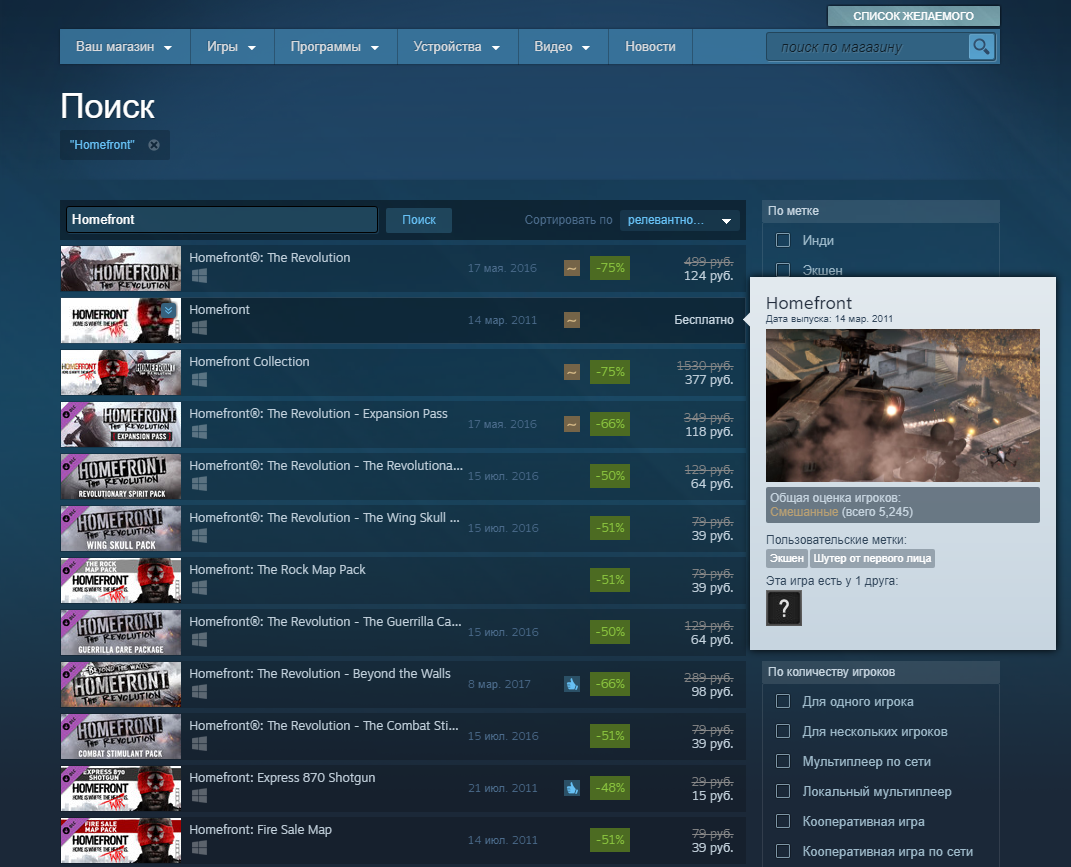The width and height of the screenshot is (1071, 867).
Task: Click the Revolutionary Spirit Pack thumbnail
Action: click(x=121, y=477)
